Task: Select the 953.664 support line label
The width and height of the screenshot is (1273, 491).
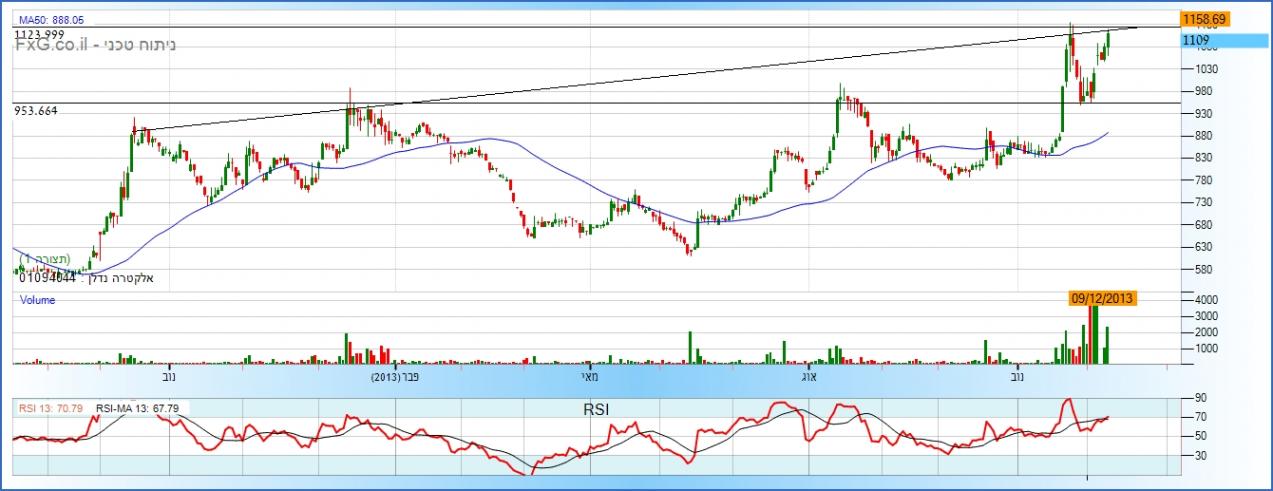Action: click(36, 111)
